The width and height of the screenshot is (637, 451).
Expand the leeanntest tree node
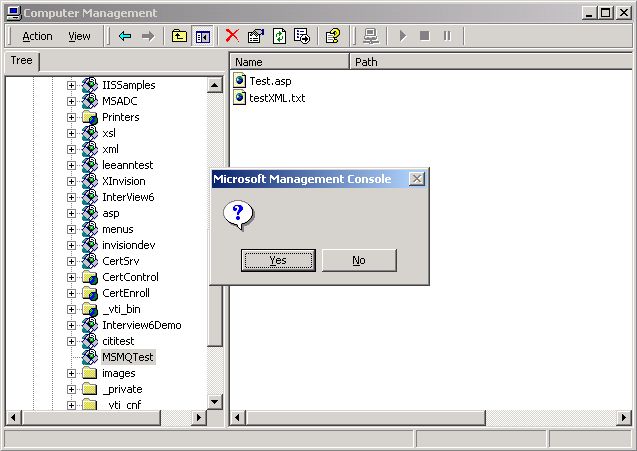click(x=71, y=165)
